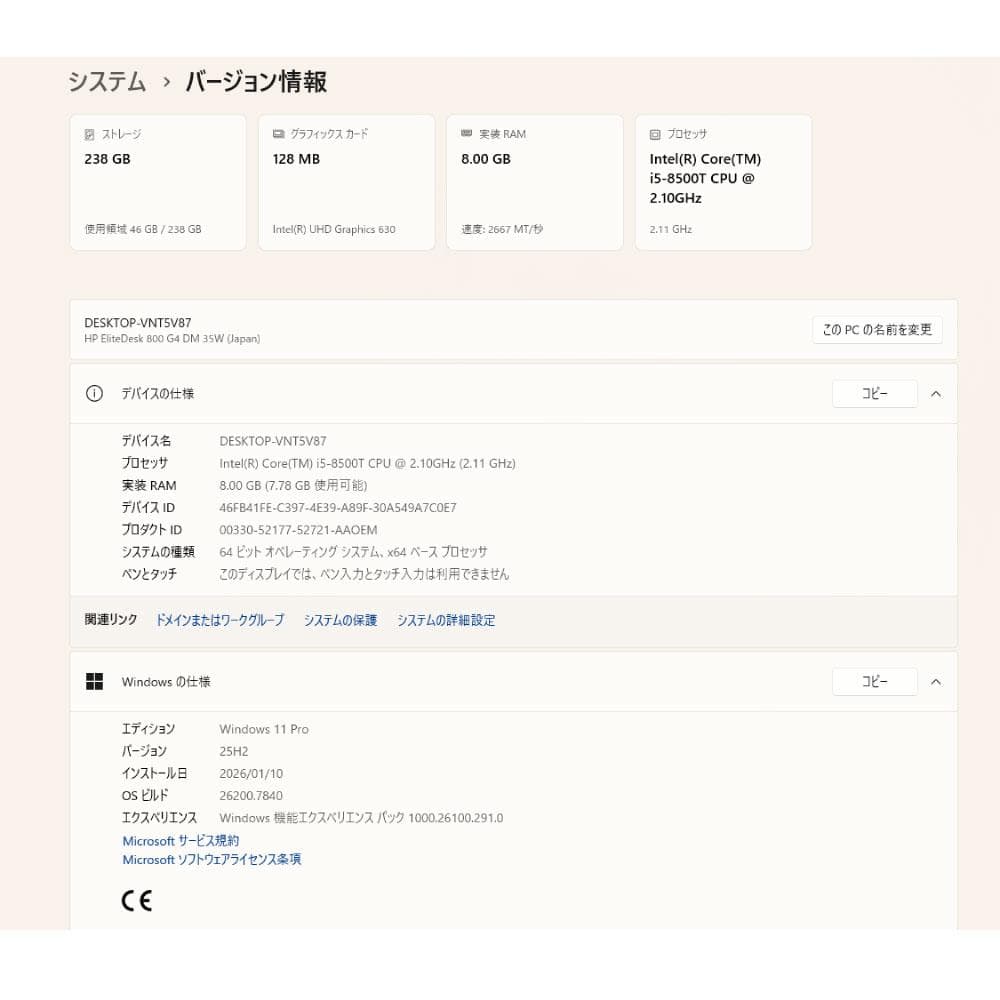The width and height of the screenshot is (1000, 1000).
Task: Open the Intel Core i5-8500T processor tile
Action: pos(723,182)
